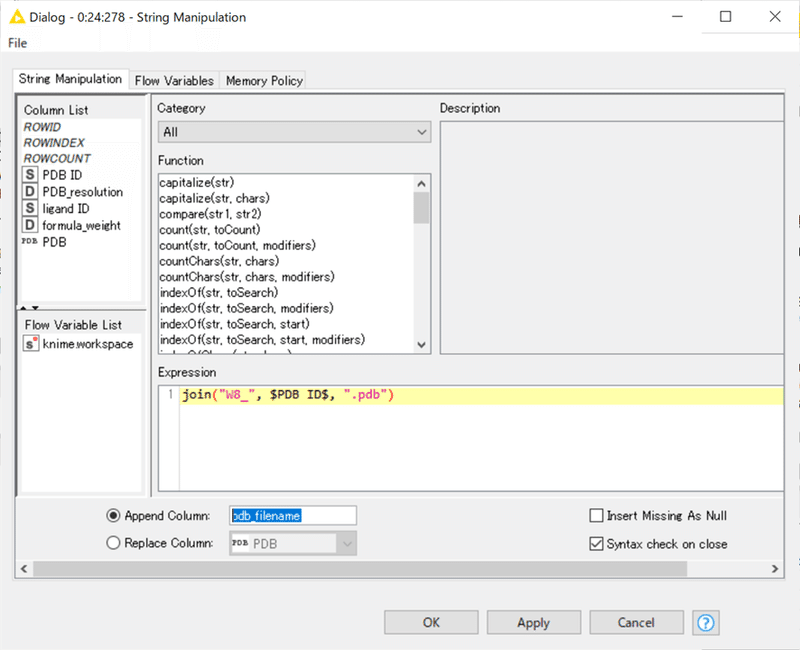Select ROWID in Column List
Screen dimensions: 800x650
pyautogui.click(x=42, y=127)
